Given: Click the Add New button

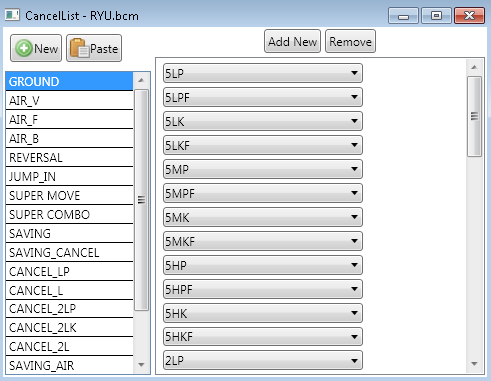Looking at the screenshot, I should [292, 41].
